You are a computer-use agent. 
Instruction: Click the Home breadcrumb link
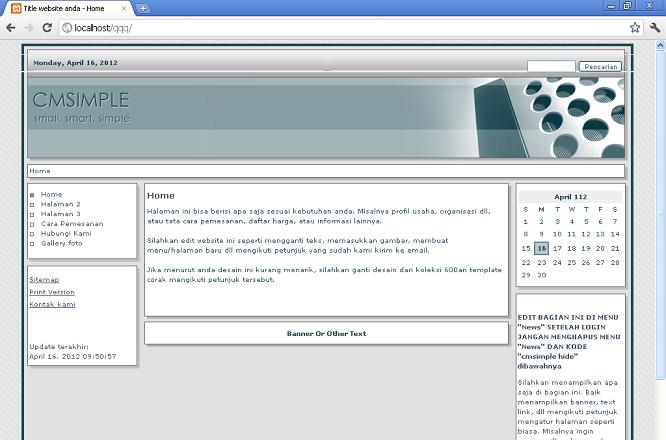coord(40,171)
